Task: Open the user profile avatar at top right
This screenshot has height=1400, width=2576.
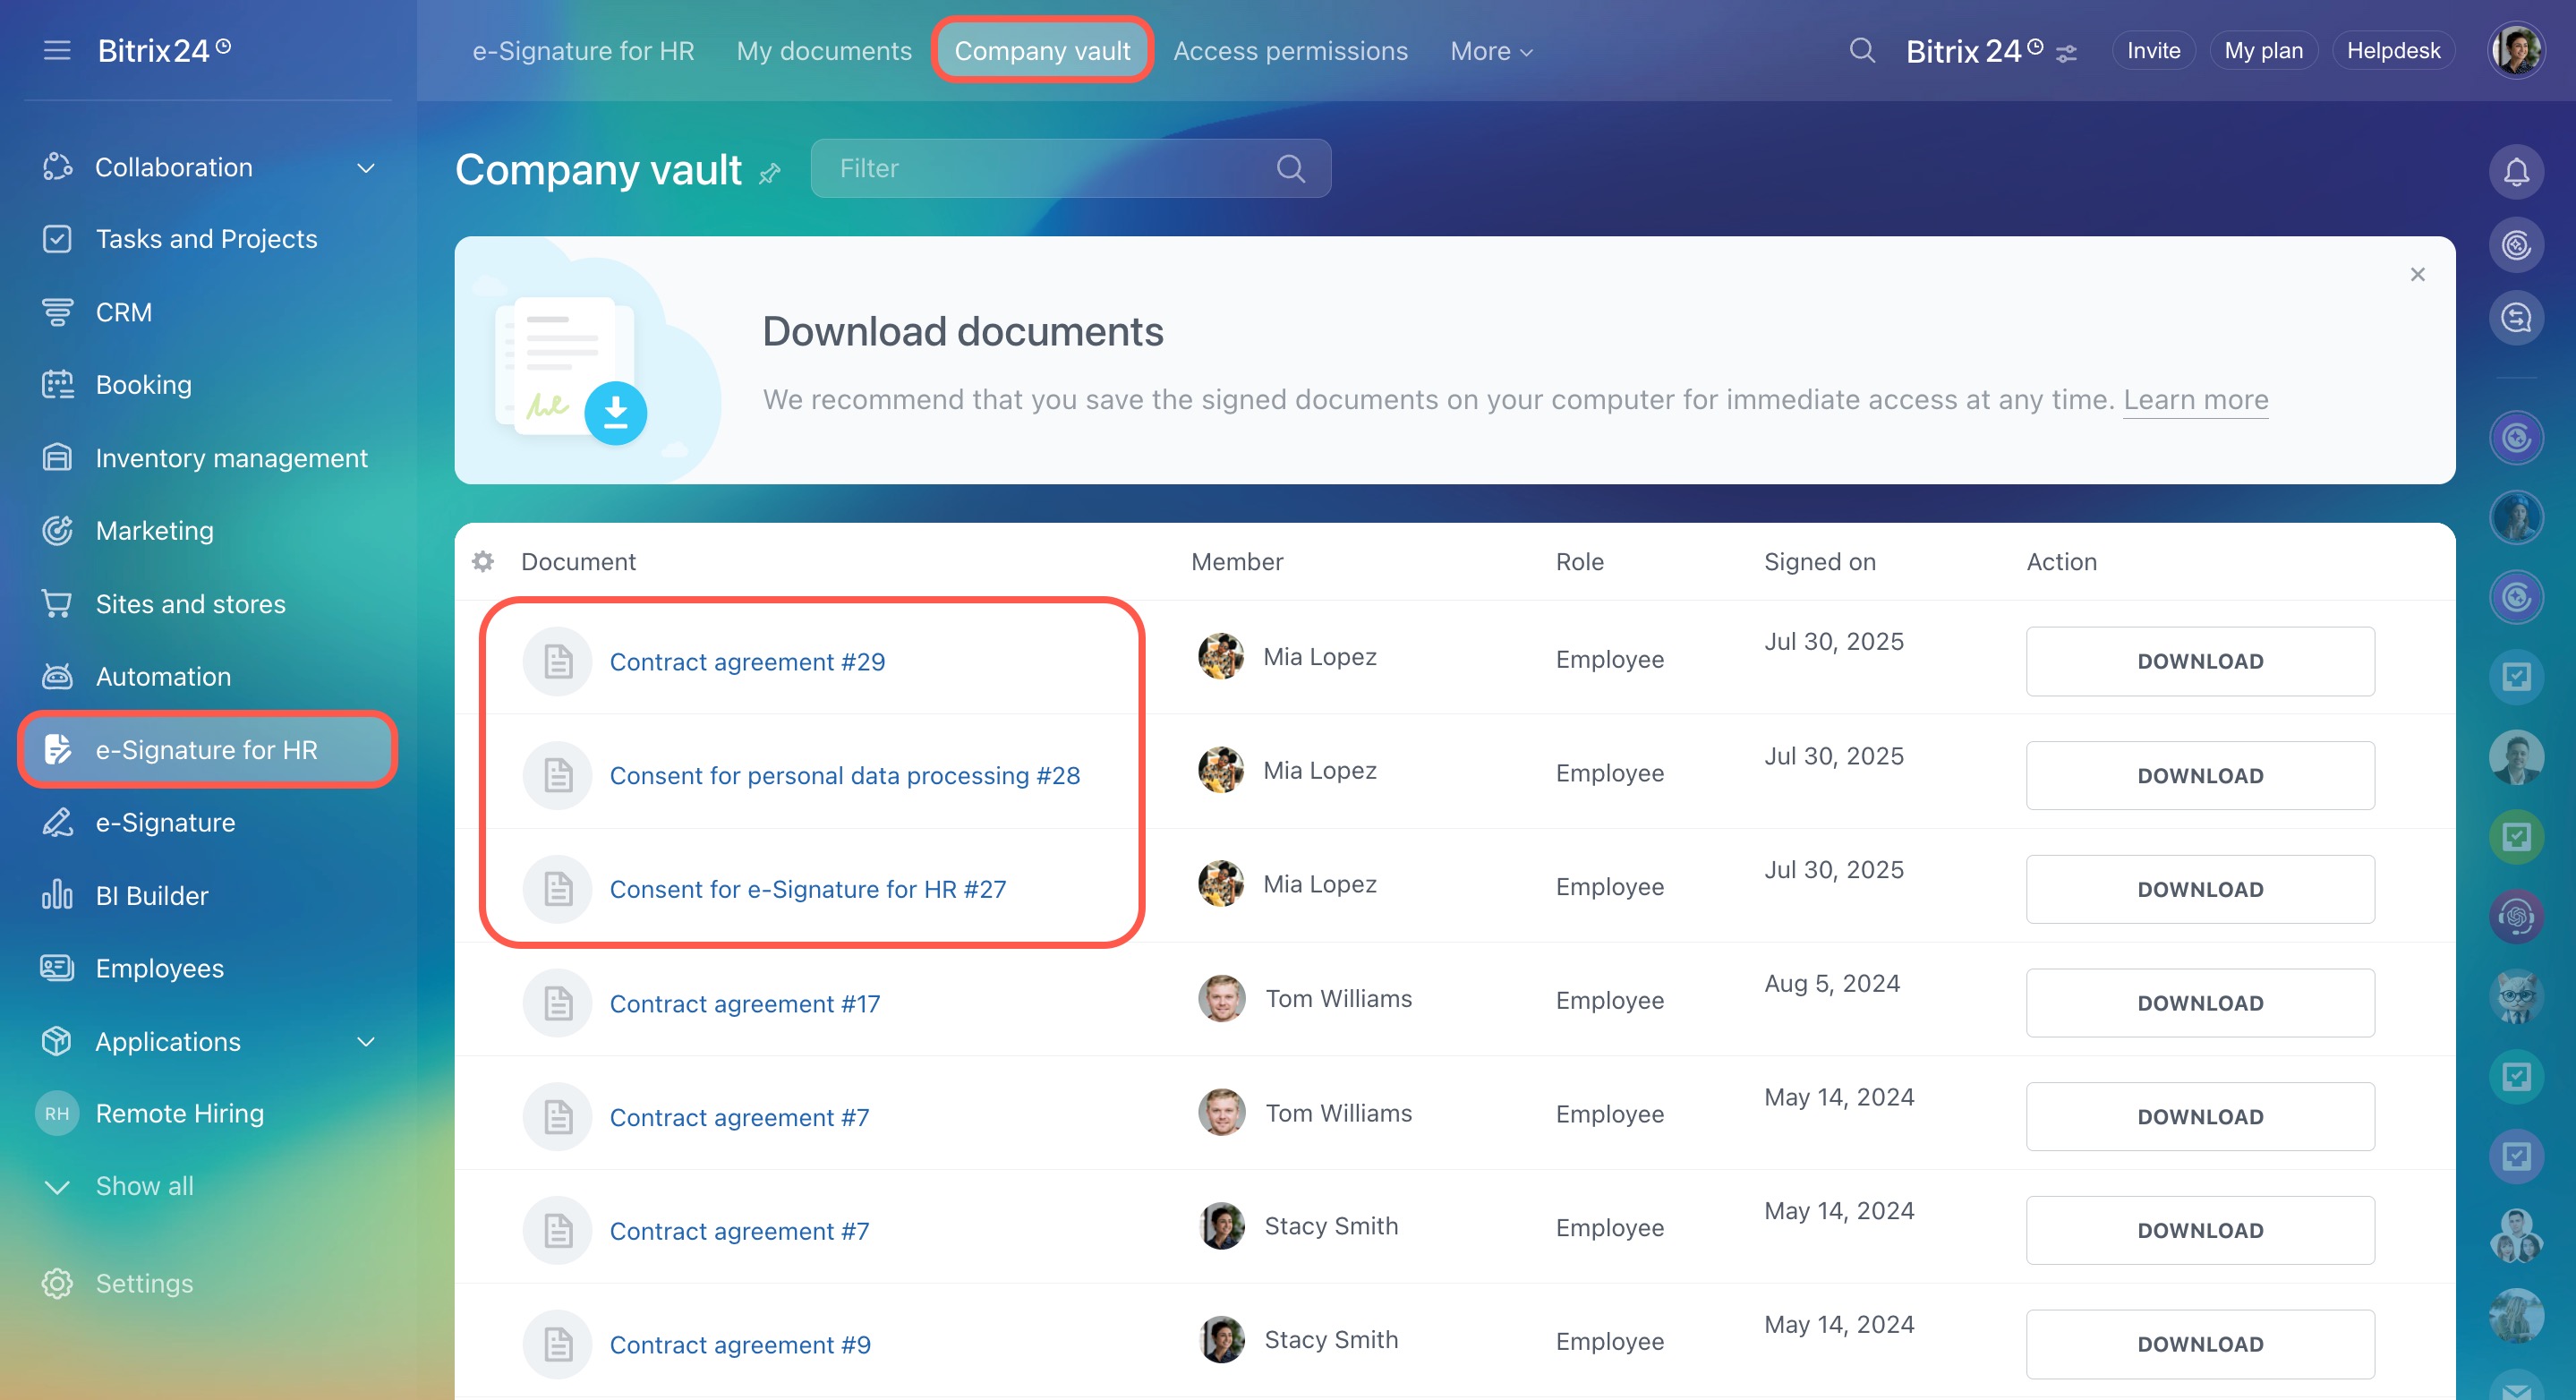Action: (x=2516, y=50)
